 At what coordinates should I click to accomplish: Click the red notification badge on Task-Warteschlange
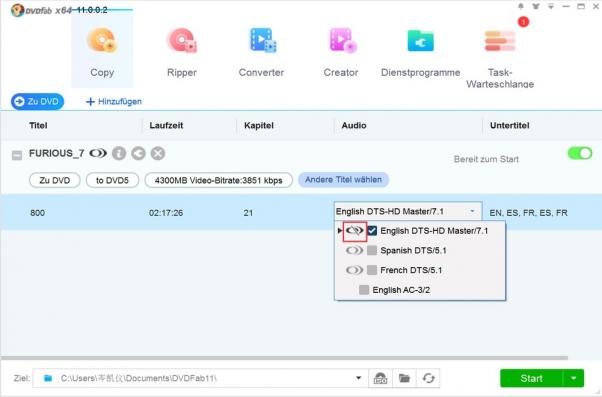[523, 22]
